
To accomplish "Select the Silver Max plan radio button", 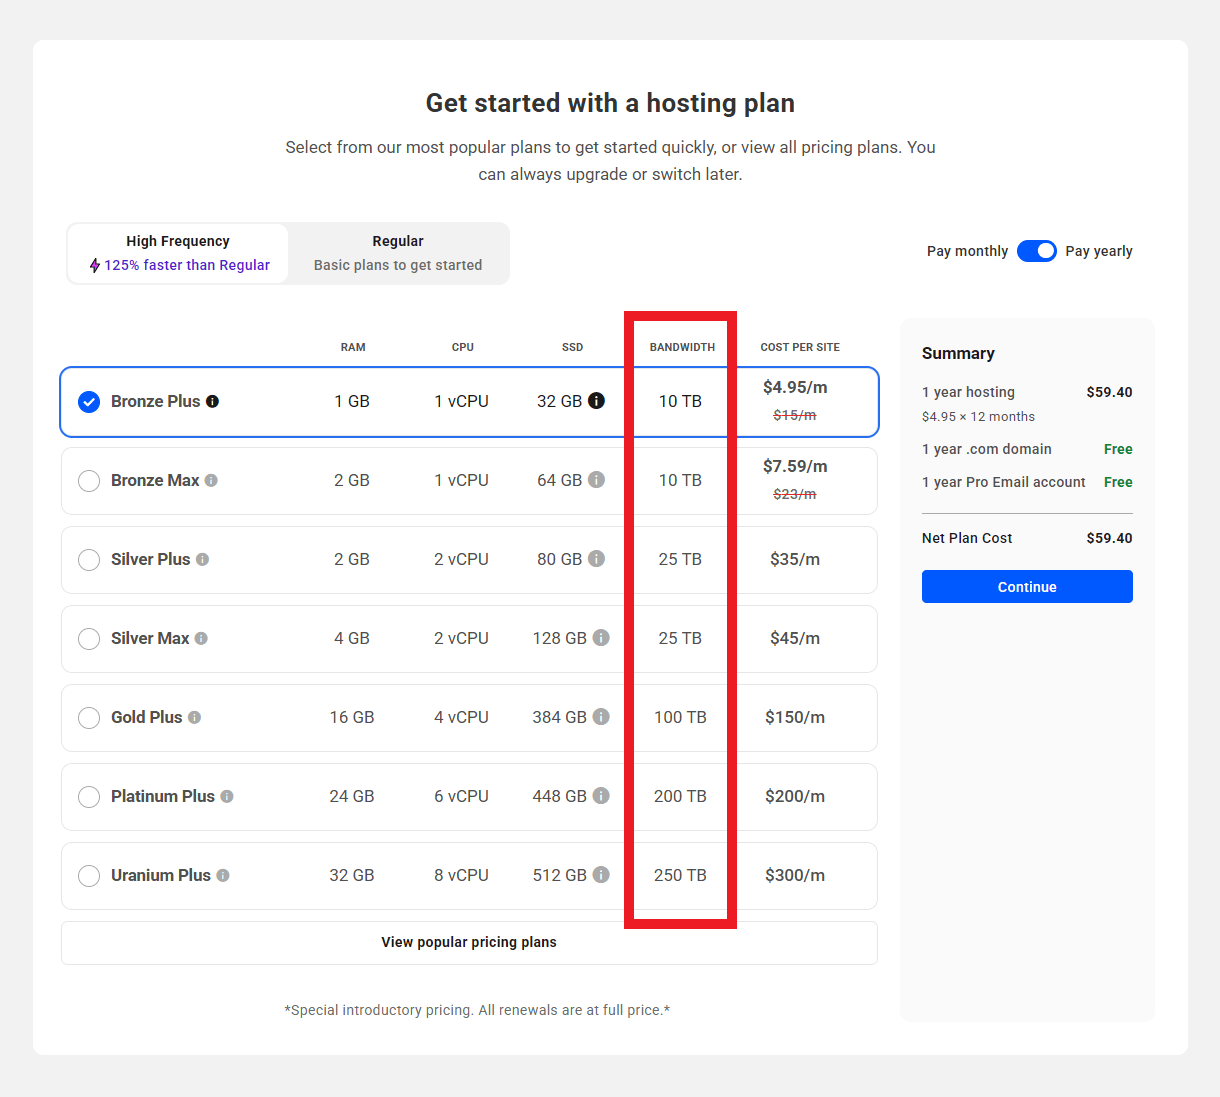I will point(89,638).
